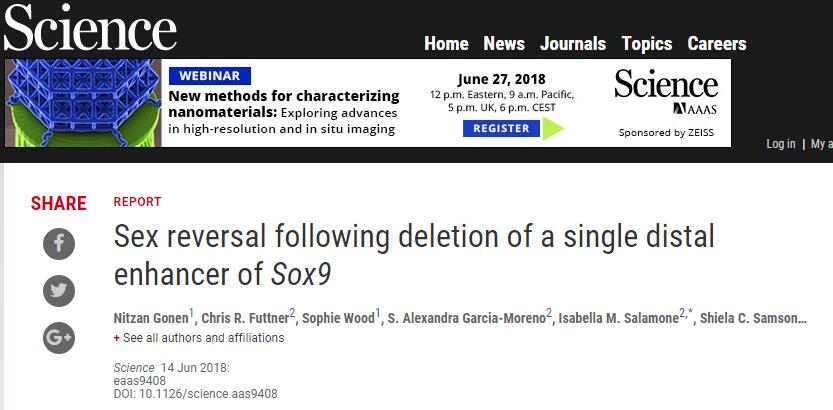Open the Journals menu
Image resolution: width=833 pixels, height=410 pixels.
tap(573, 43)
